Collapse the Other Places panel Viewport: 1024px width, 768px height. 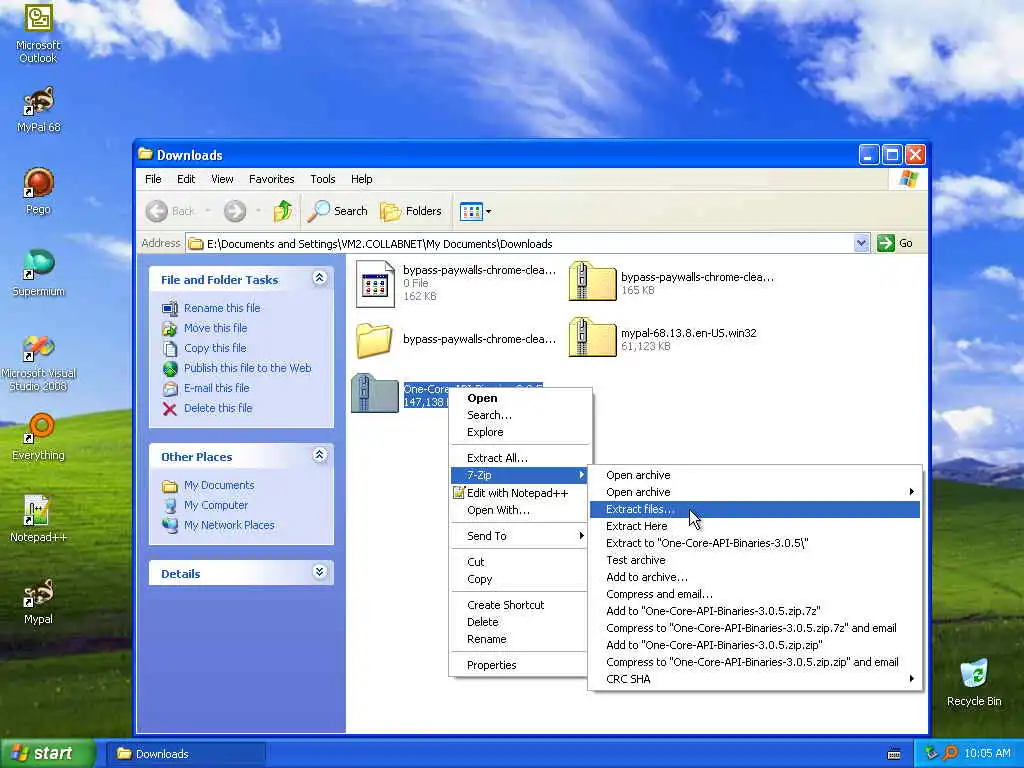coord(319,455)
